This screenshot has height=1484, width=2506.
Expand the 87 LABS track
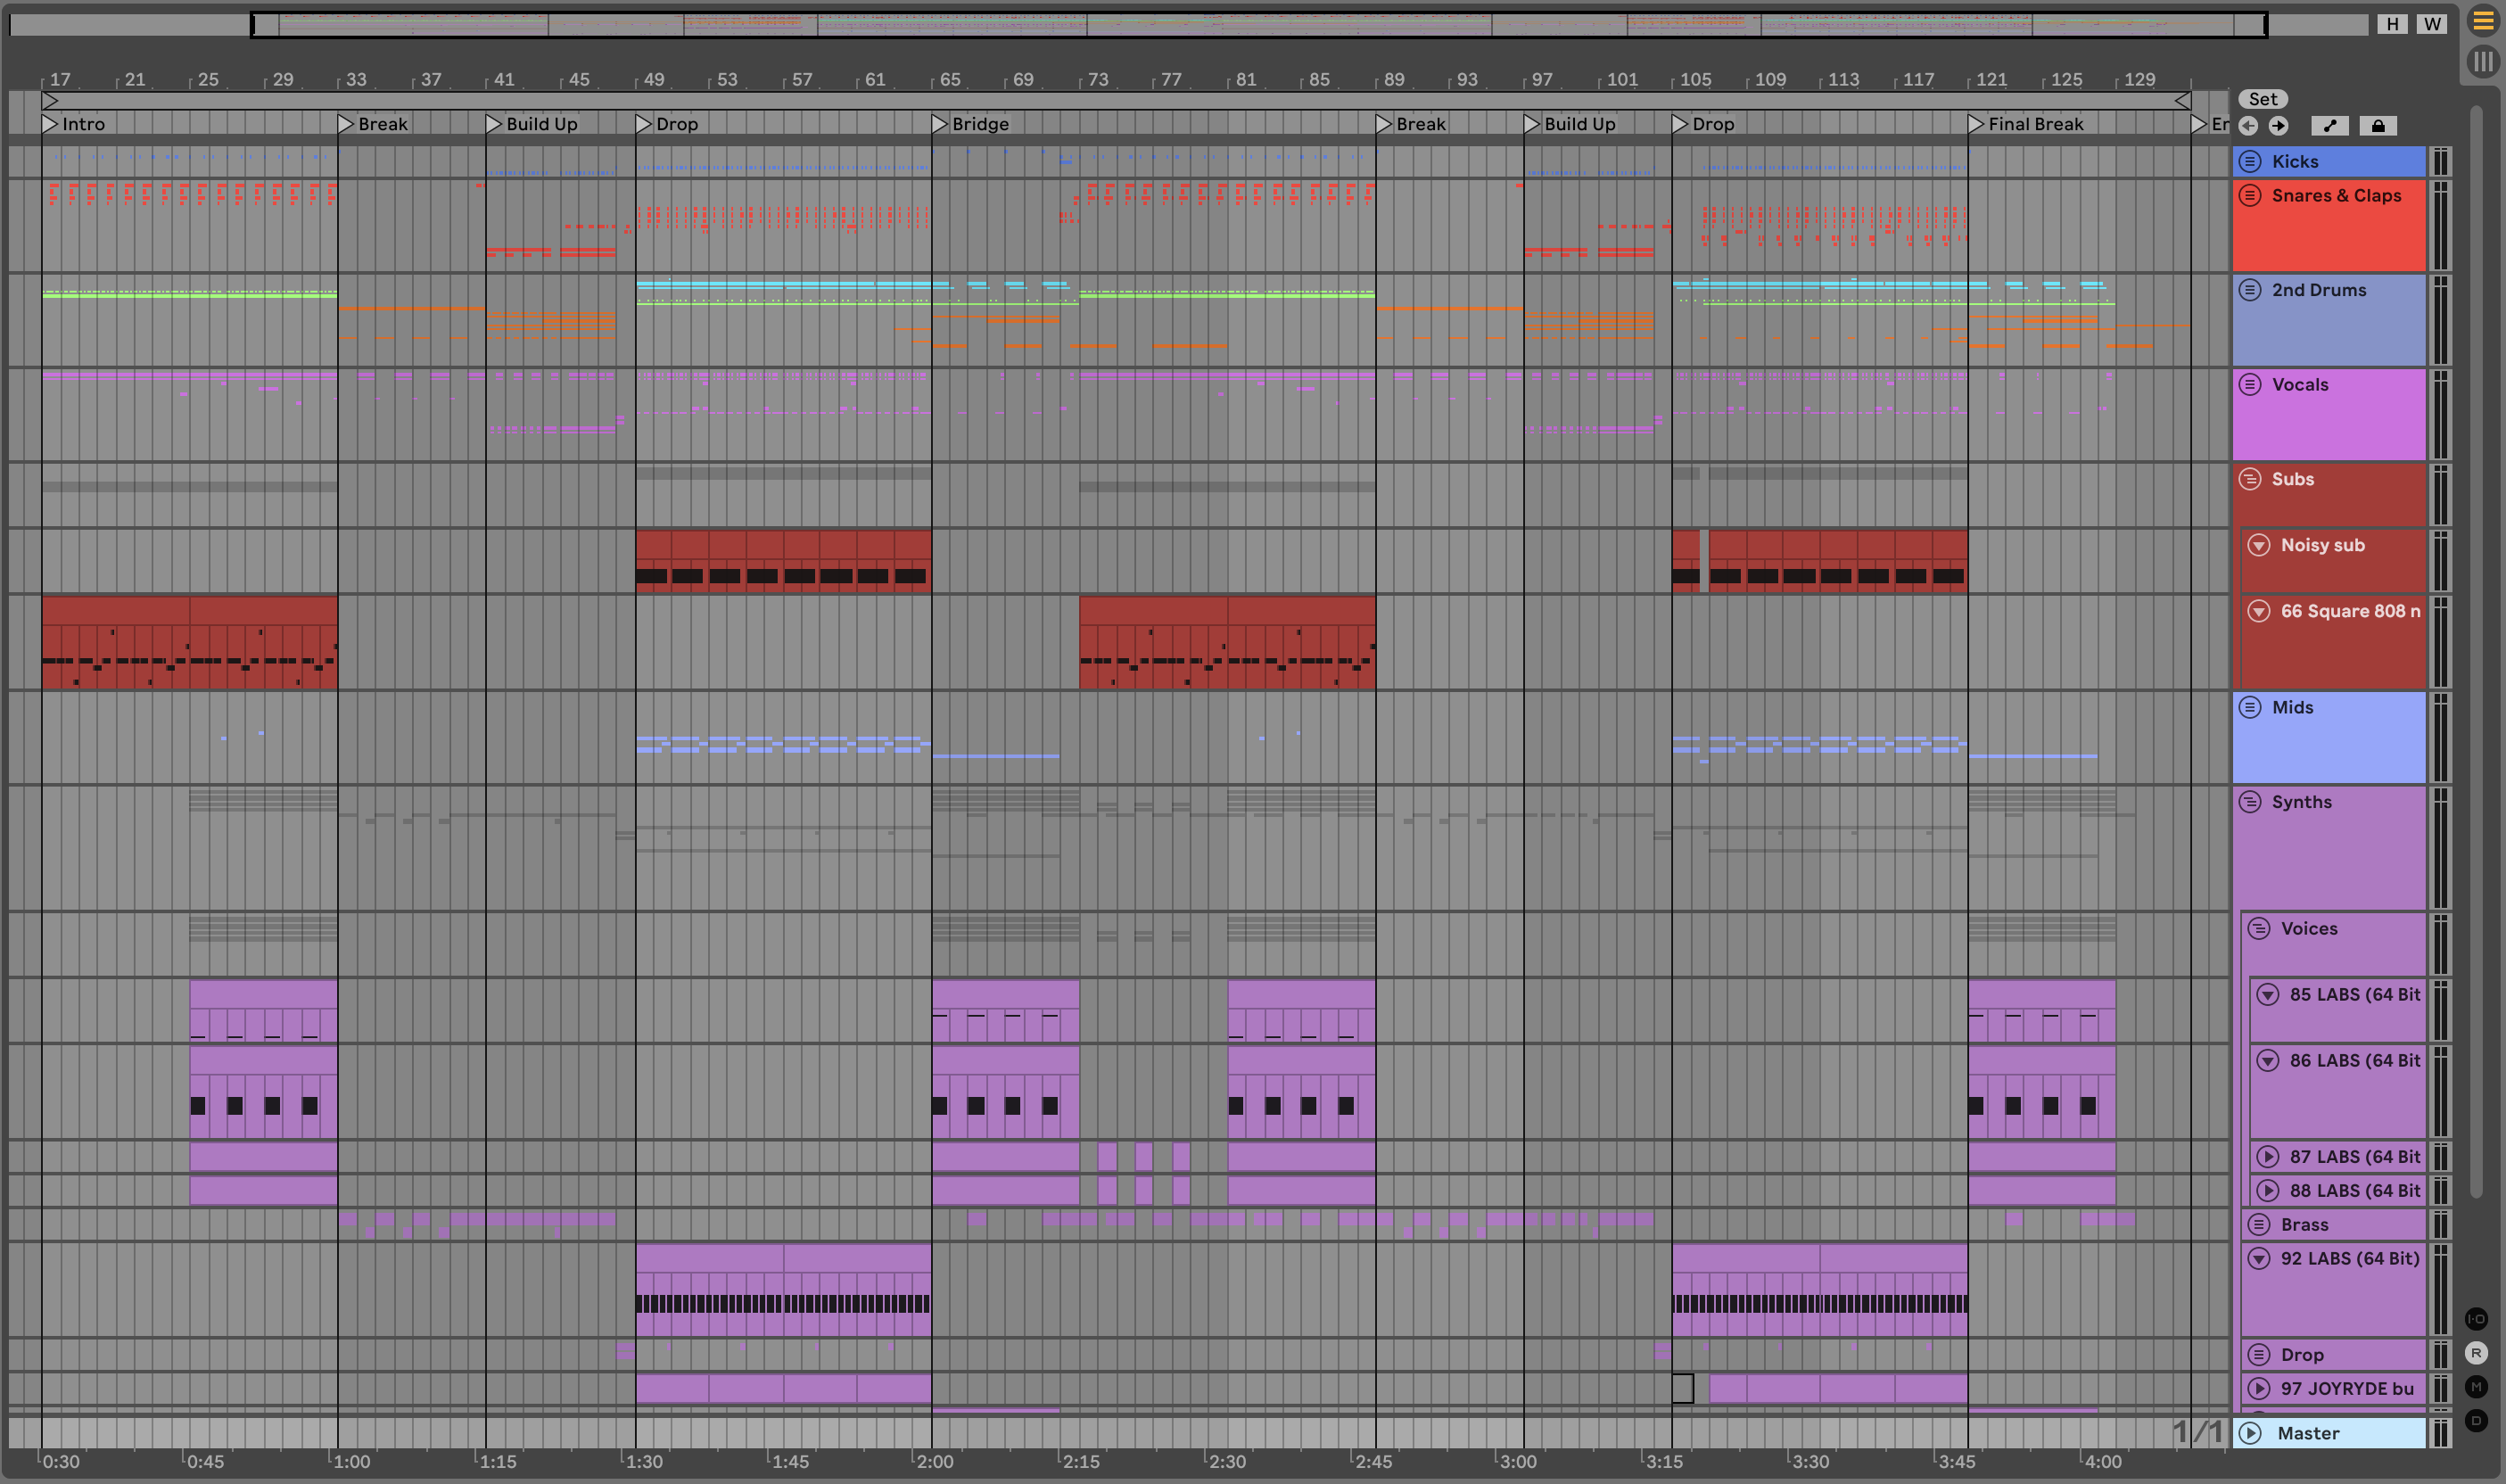2268,1157
